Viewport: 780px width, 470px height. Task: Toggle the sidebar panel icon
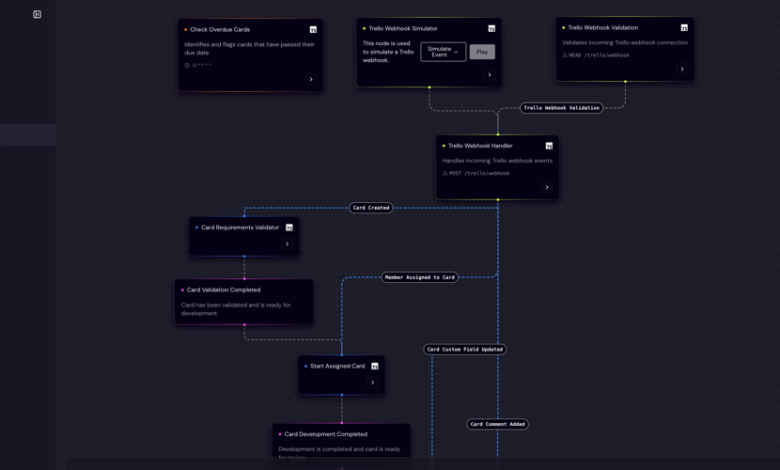tap(37, 14)
